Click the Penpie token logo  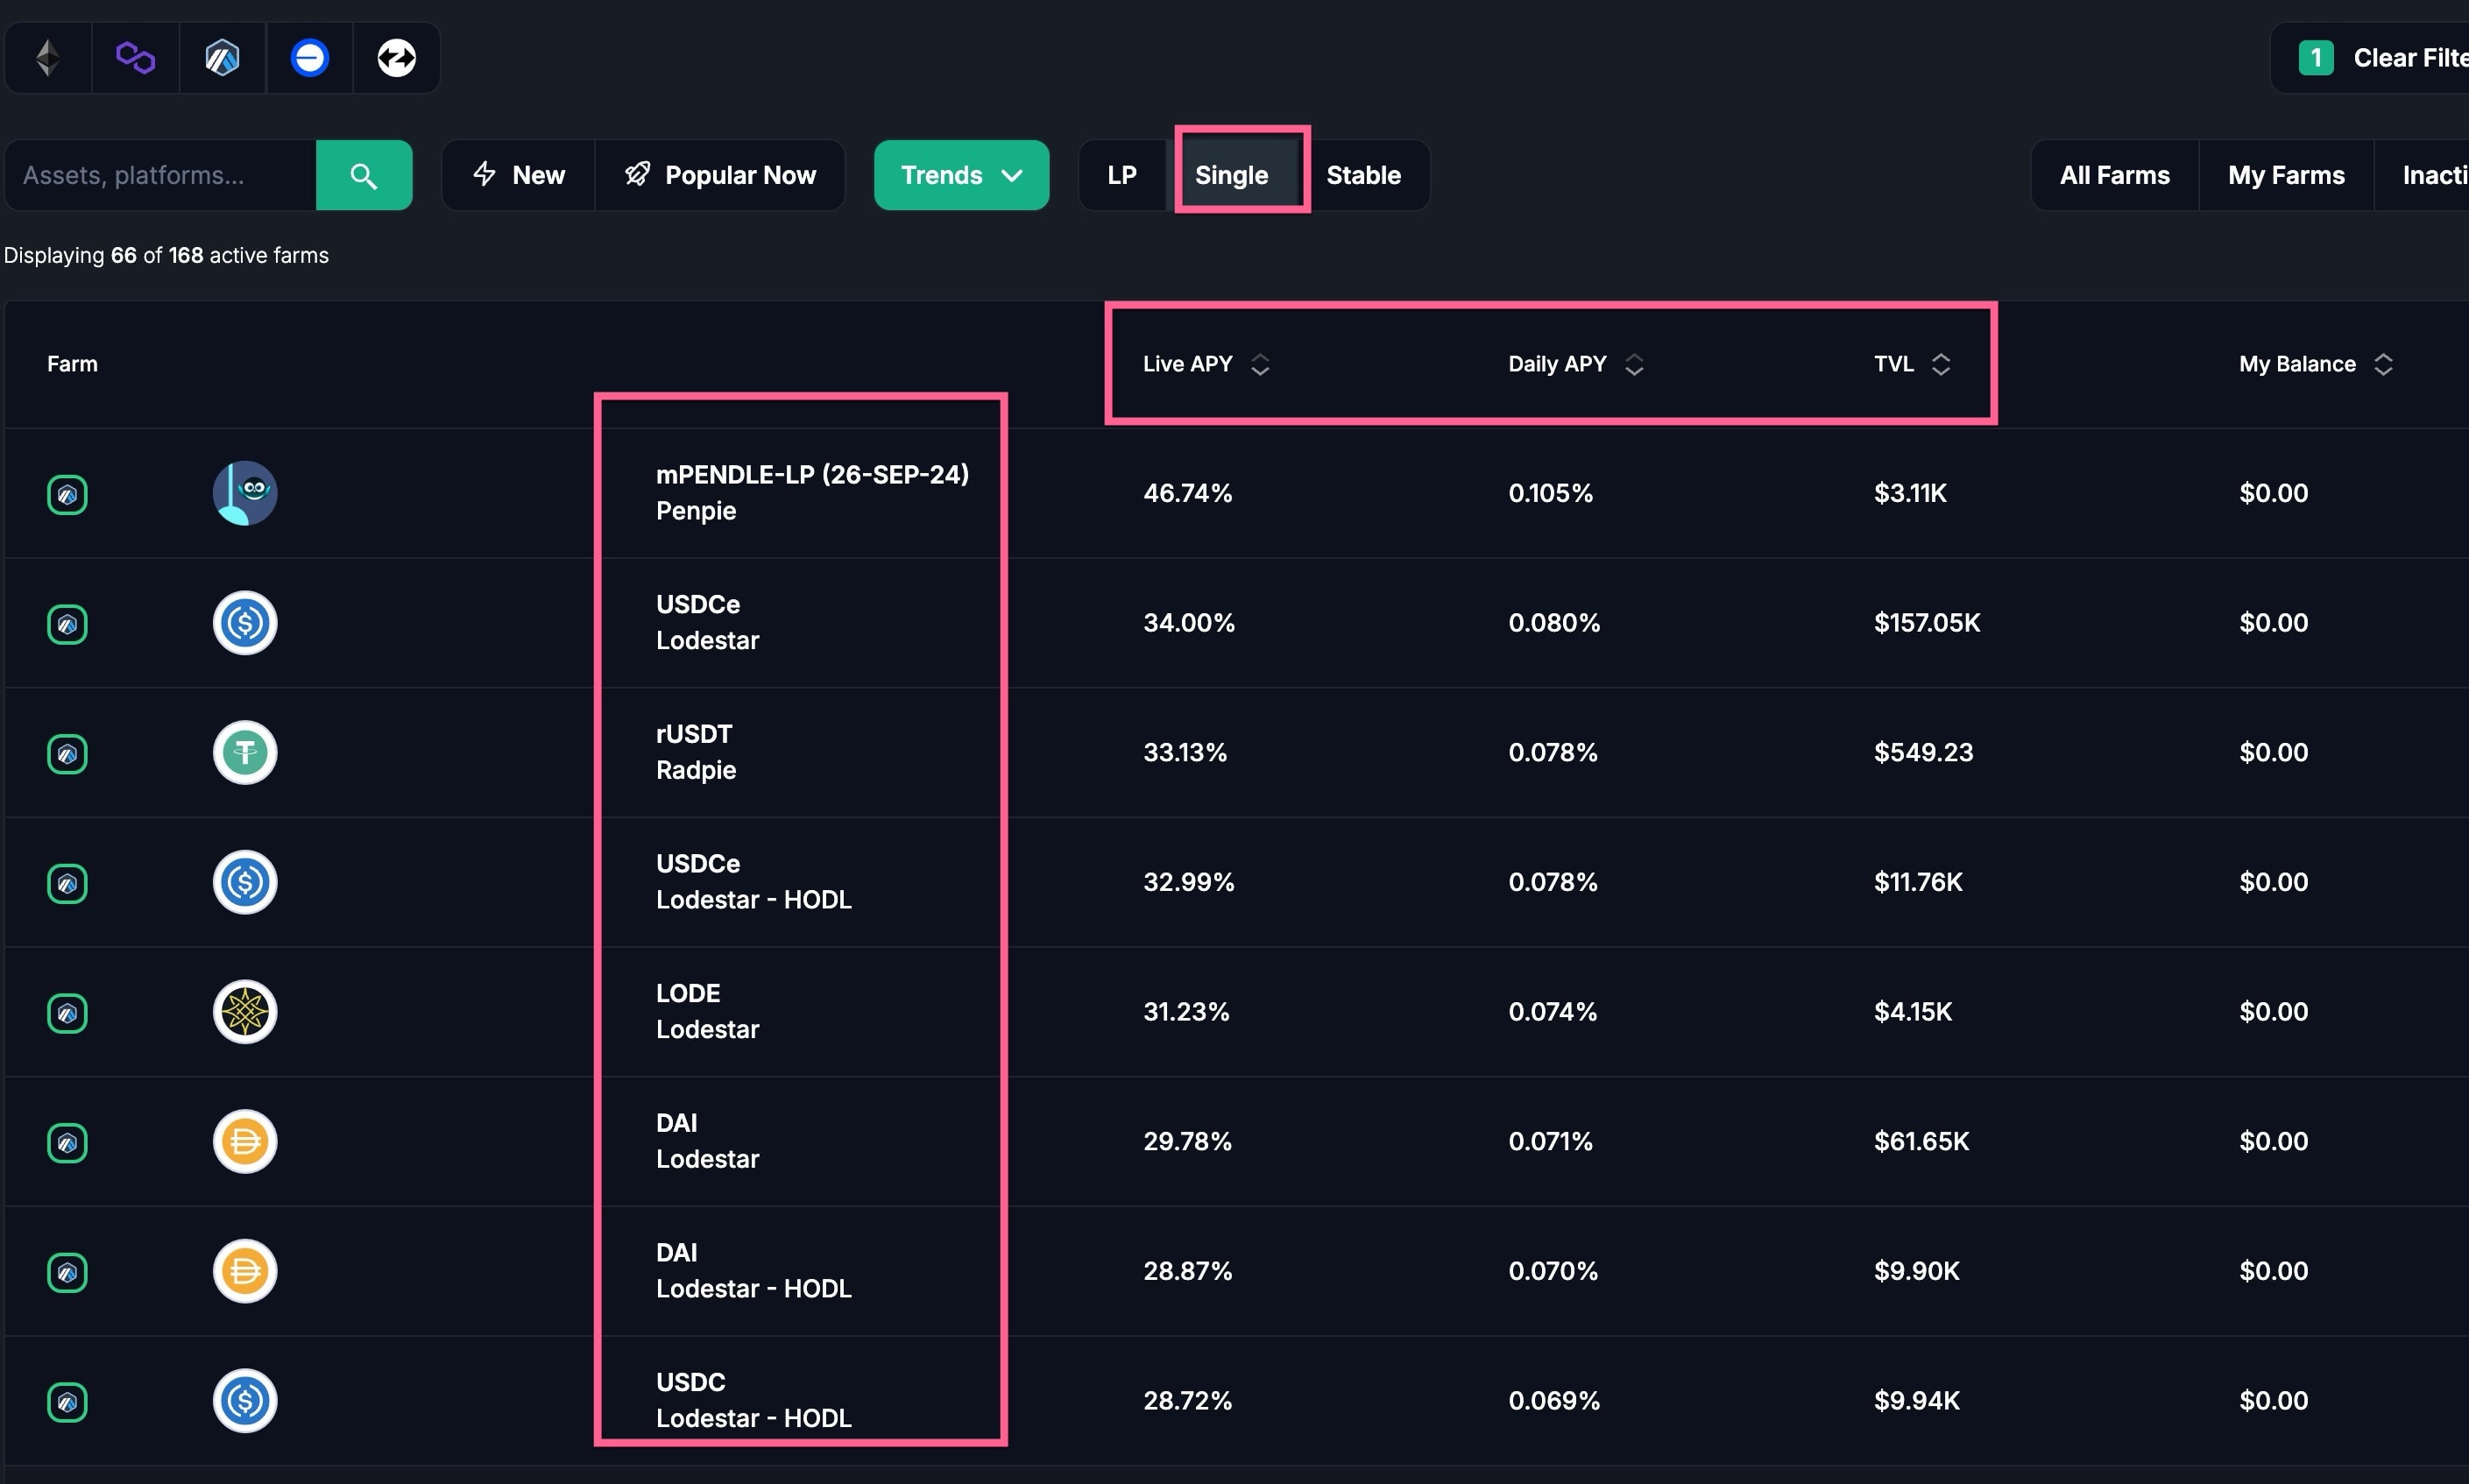[245, 493]
